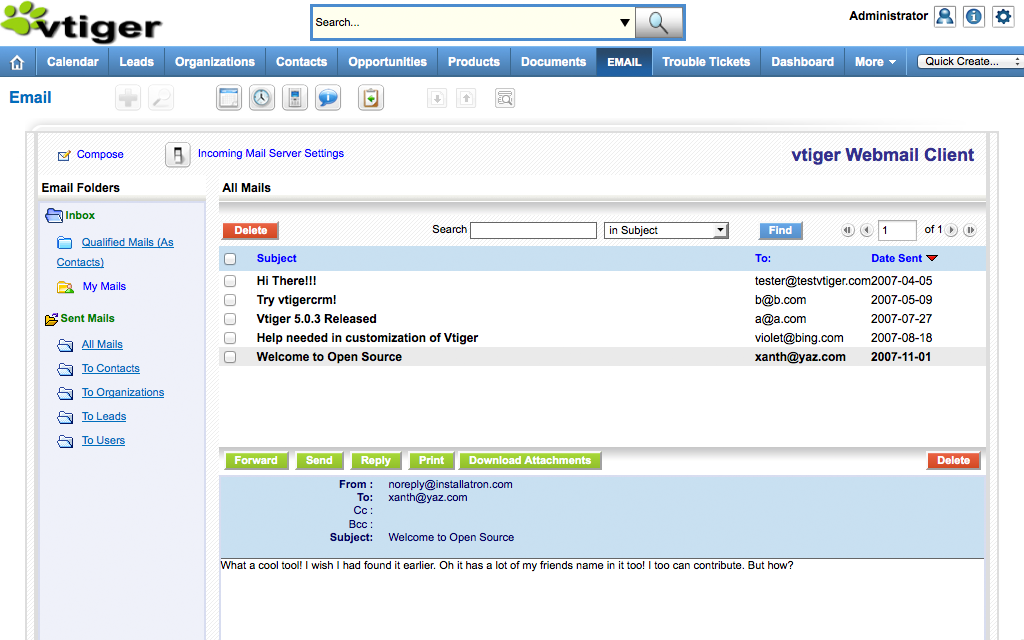Switch to the Trouble Tickets tab
Image resolution: width=1024 pixels, height=640 pixels.
tap(705, 62)
